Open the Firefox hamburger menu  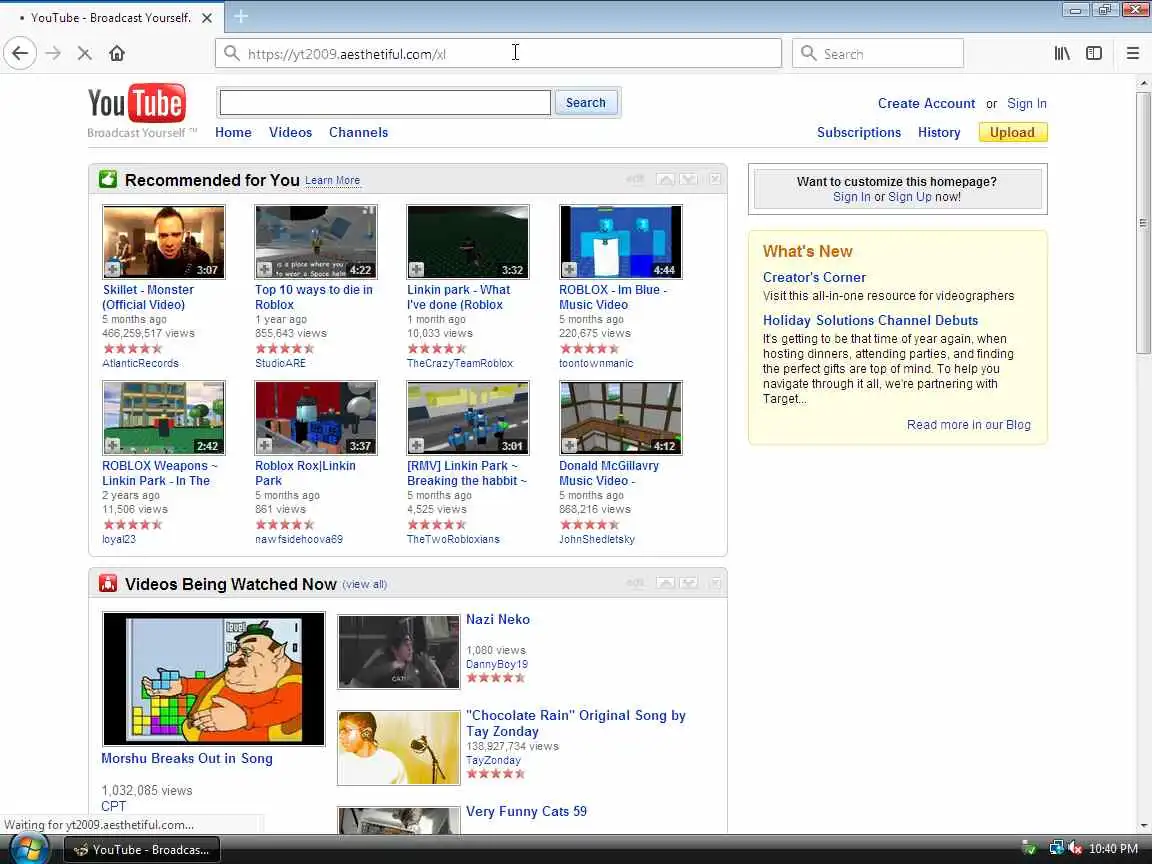click(1132, 53)
